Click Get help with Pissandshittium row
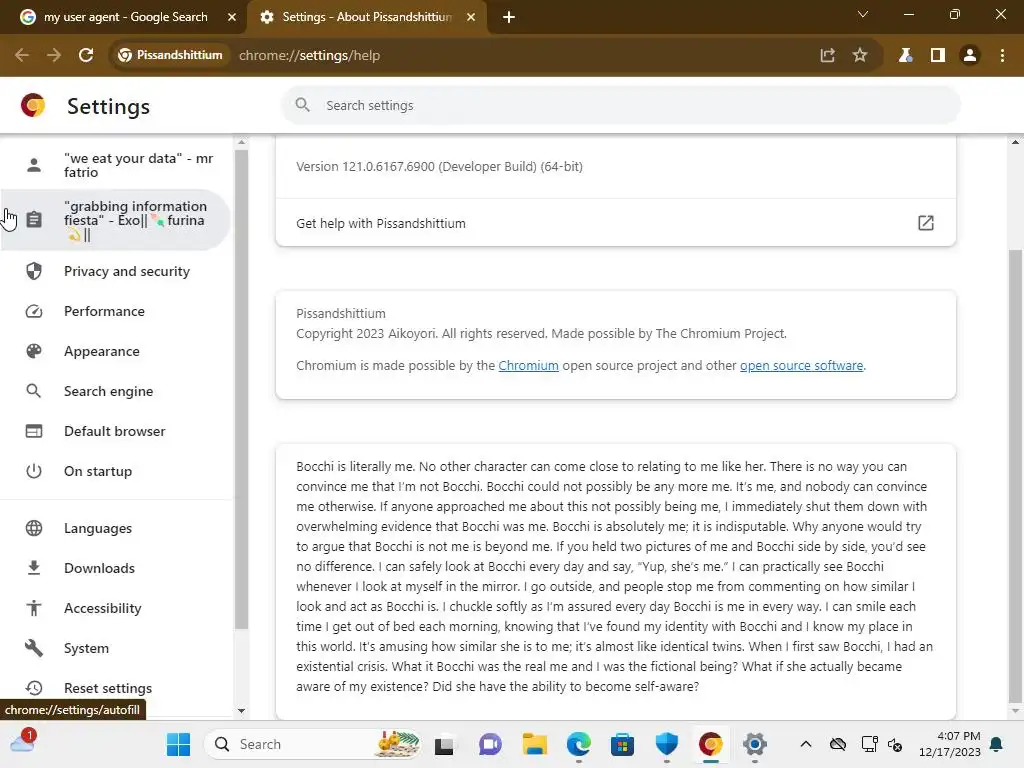Screen dimensions: 1024x768 [616, 223]
